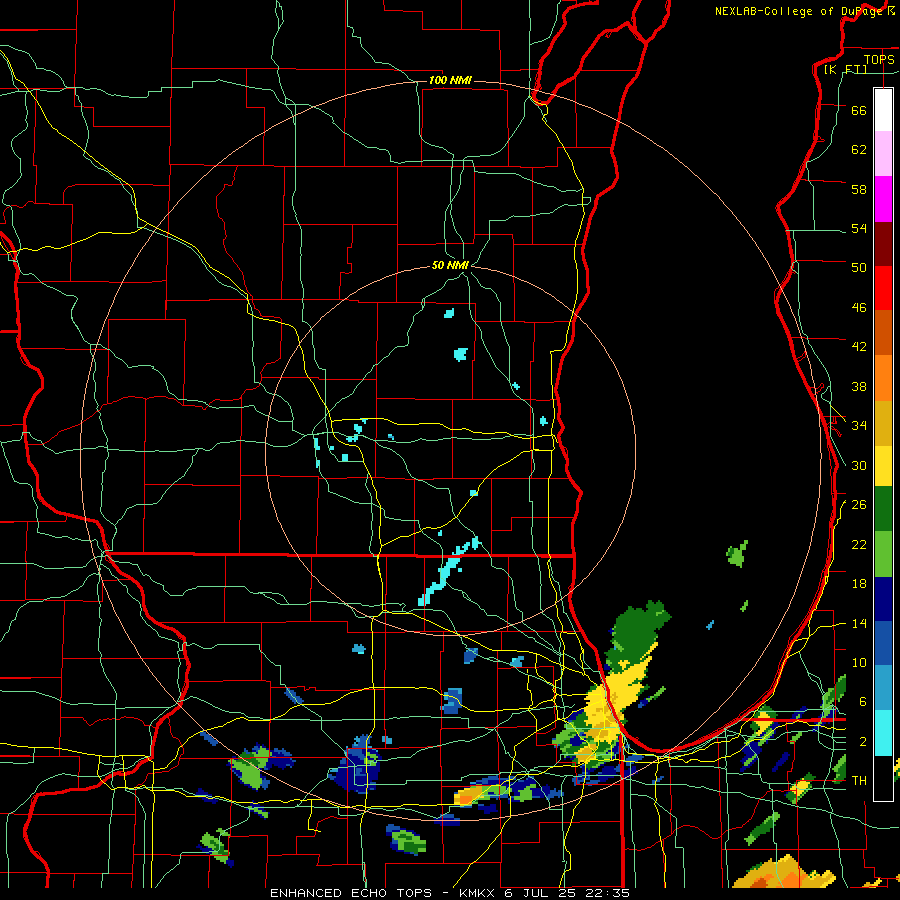Viewport: 900px width, 900px height.
Task: Click the '14' legend value
Action: click(x=859, y=623)
